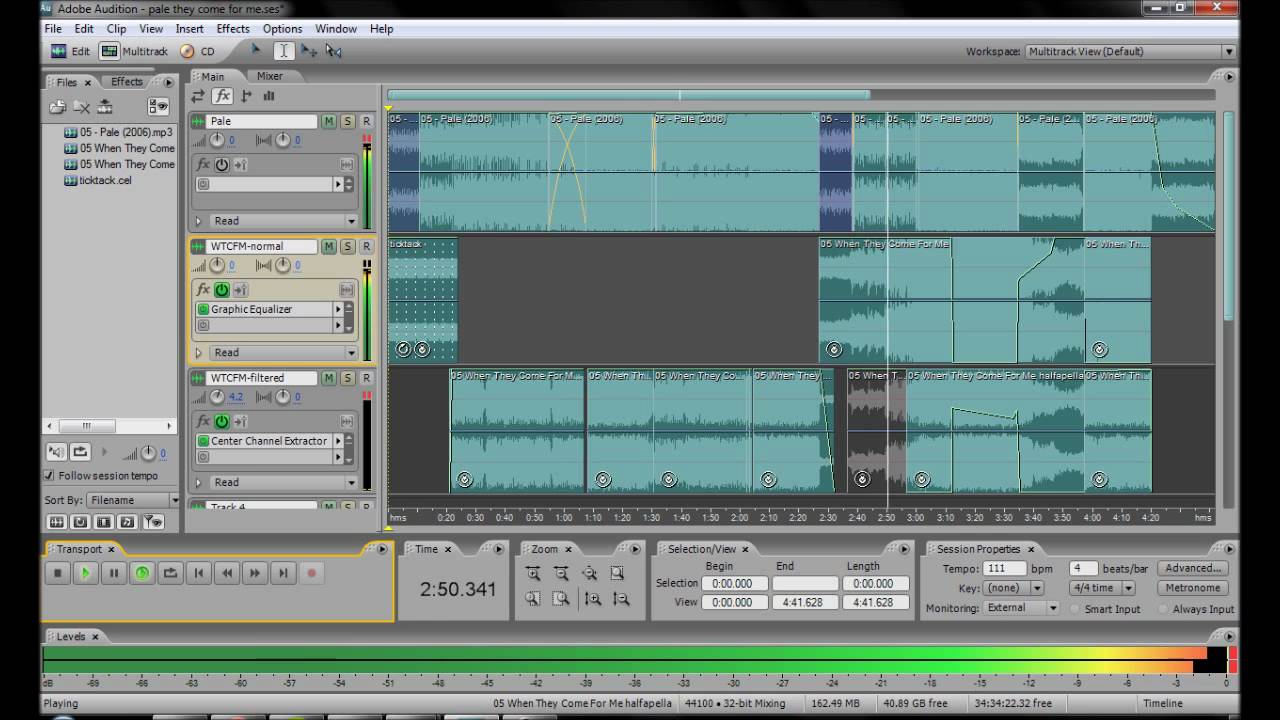
Task: Pause playback in Transport panel
Action: pos(114,573)
